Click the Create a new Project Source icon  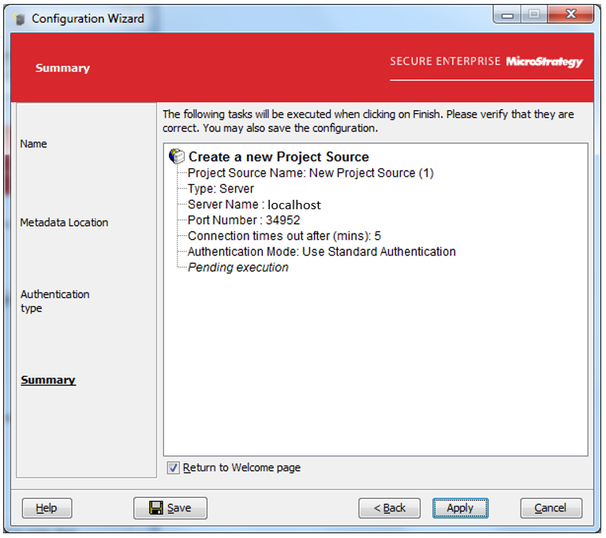coord(177,156)
